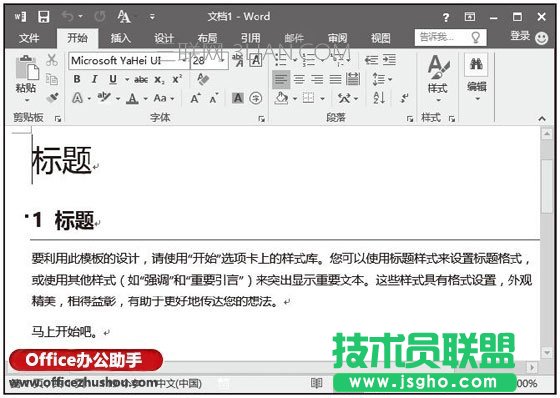560x398 pixels.
Task: Increase font size with A-up icon
Action: click(196, 98)
